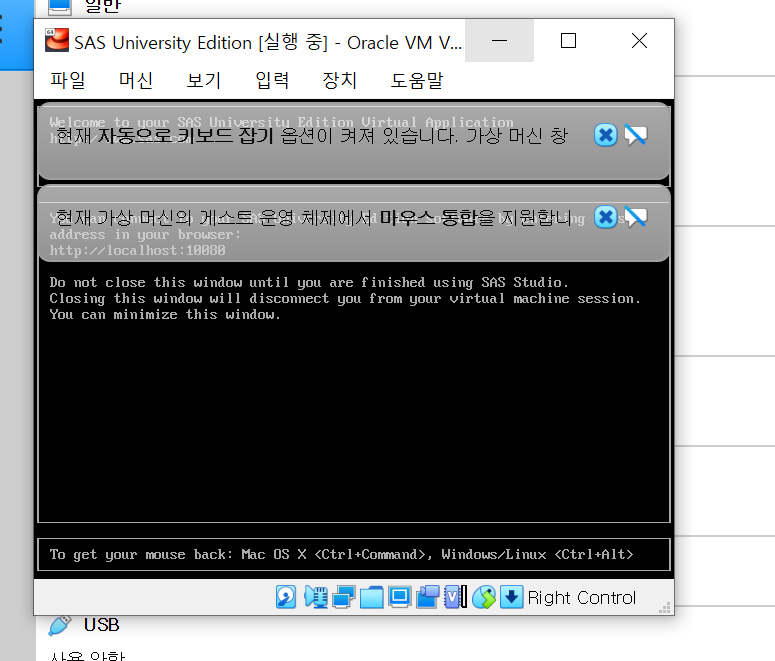The width and height of the screenshot is (775, 661).
Task: Dismiss the keyboard auto-capture notification
Action: 605,135
